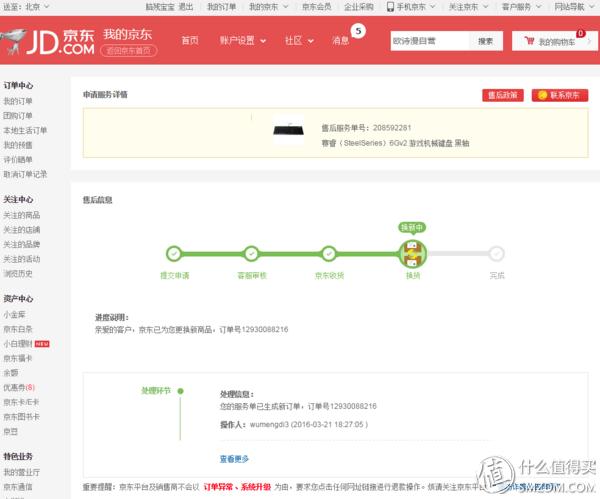Click the 提交申请 checkmark step circle
This screenshot has width=600, height=499.
click(174, 254)
